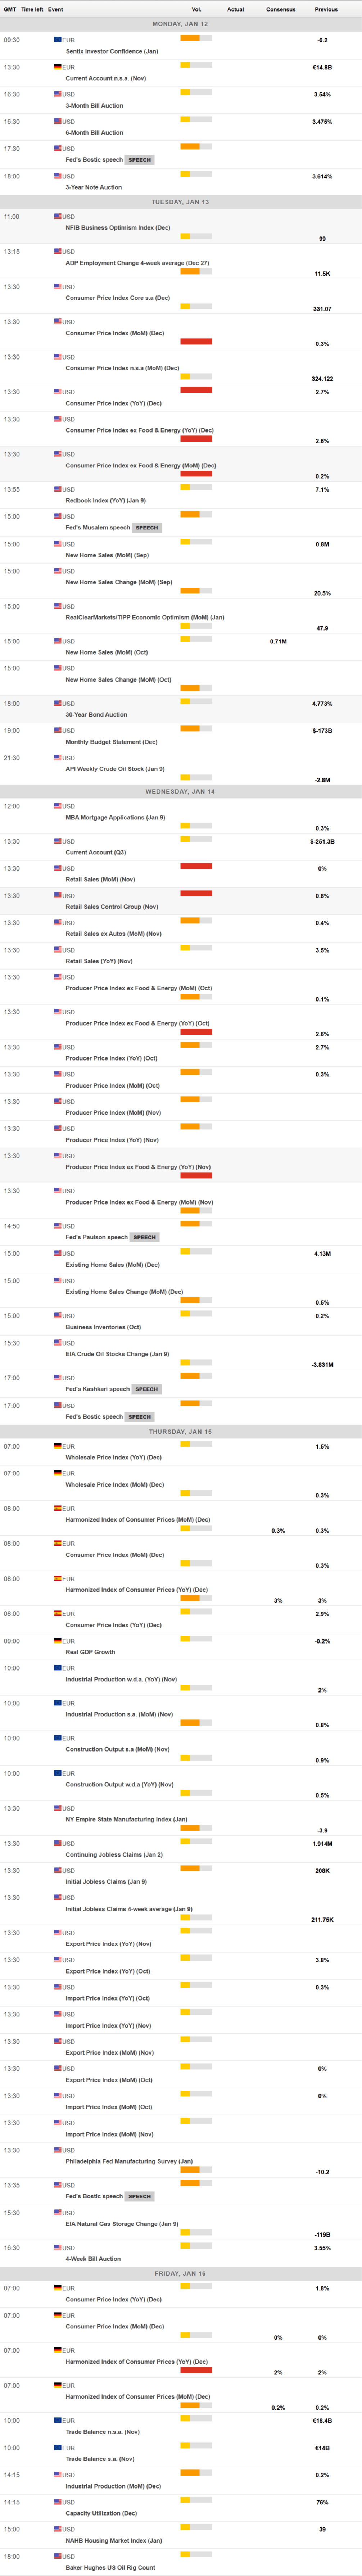Click the German flag above Real GDP Growth
The height and width of the screenshot is (2576, 362).
pyautogui.click(x=58, y=1641)
